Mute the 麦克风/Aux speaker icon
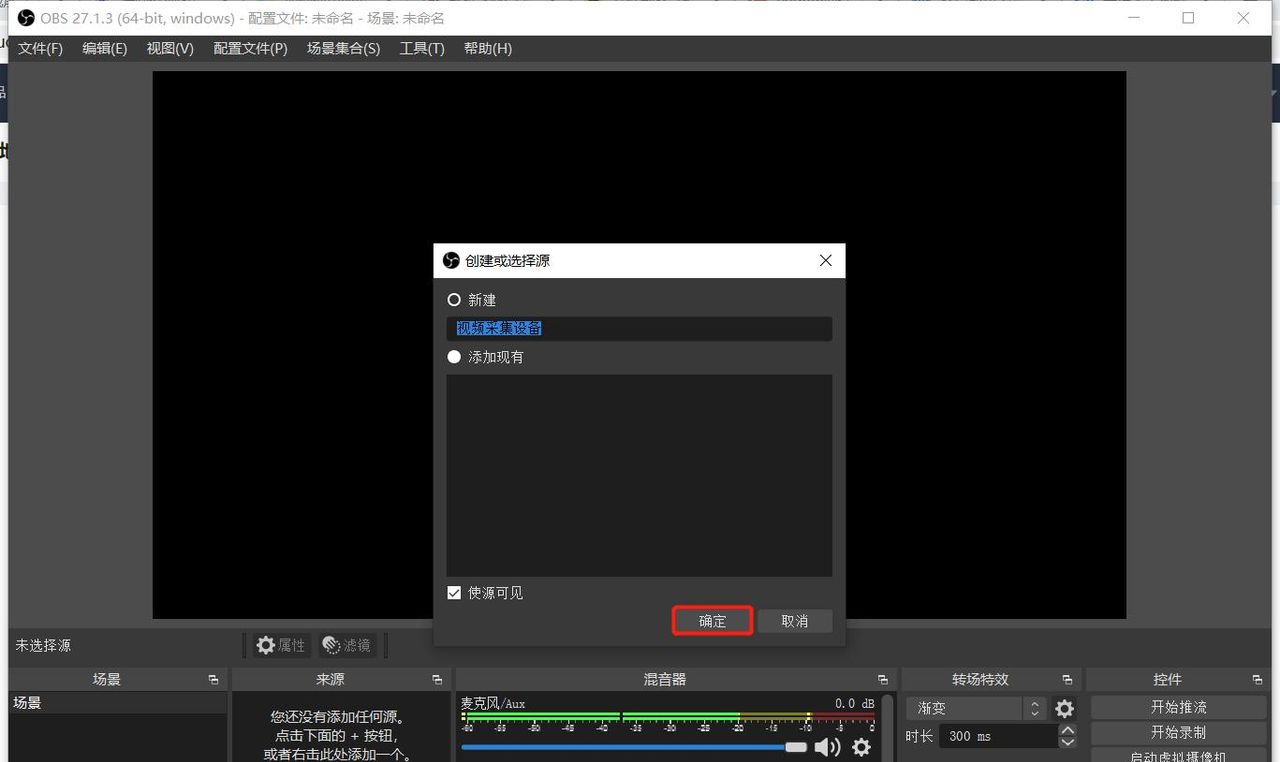1280x762 pixels. click(x=827, y=747)
